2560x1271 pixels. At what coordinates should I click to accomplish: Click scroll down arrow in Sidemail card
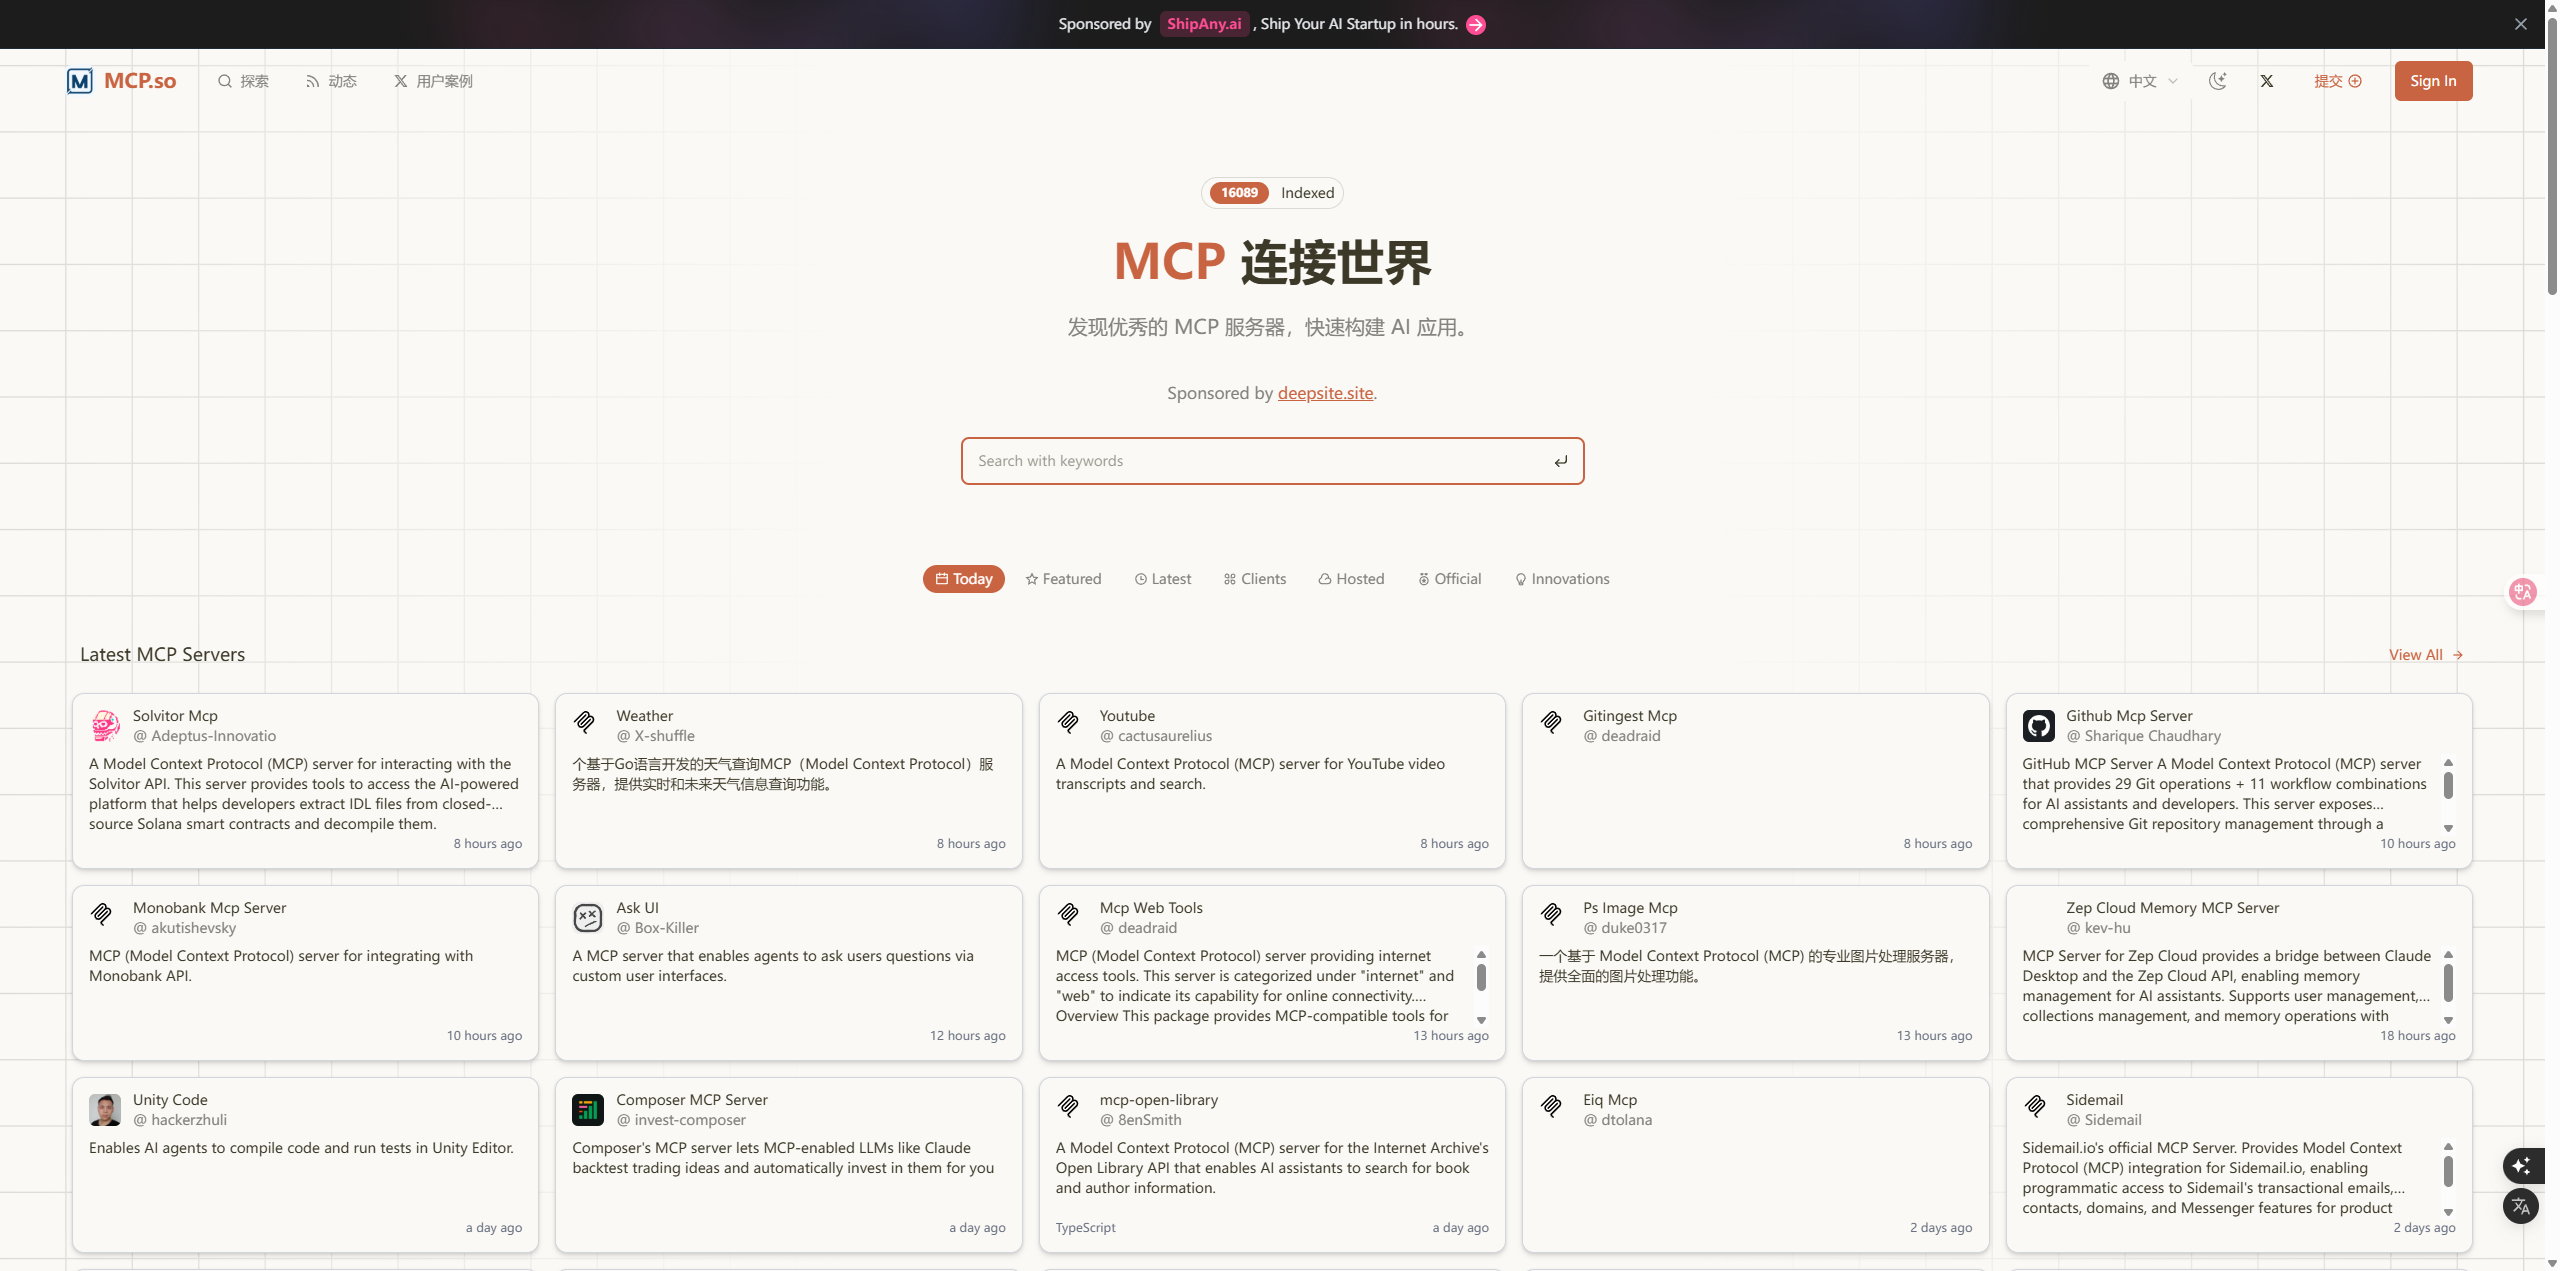tap(2448, 1212)
